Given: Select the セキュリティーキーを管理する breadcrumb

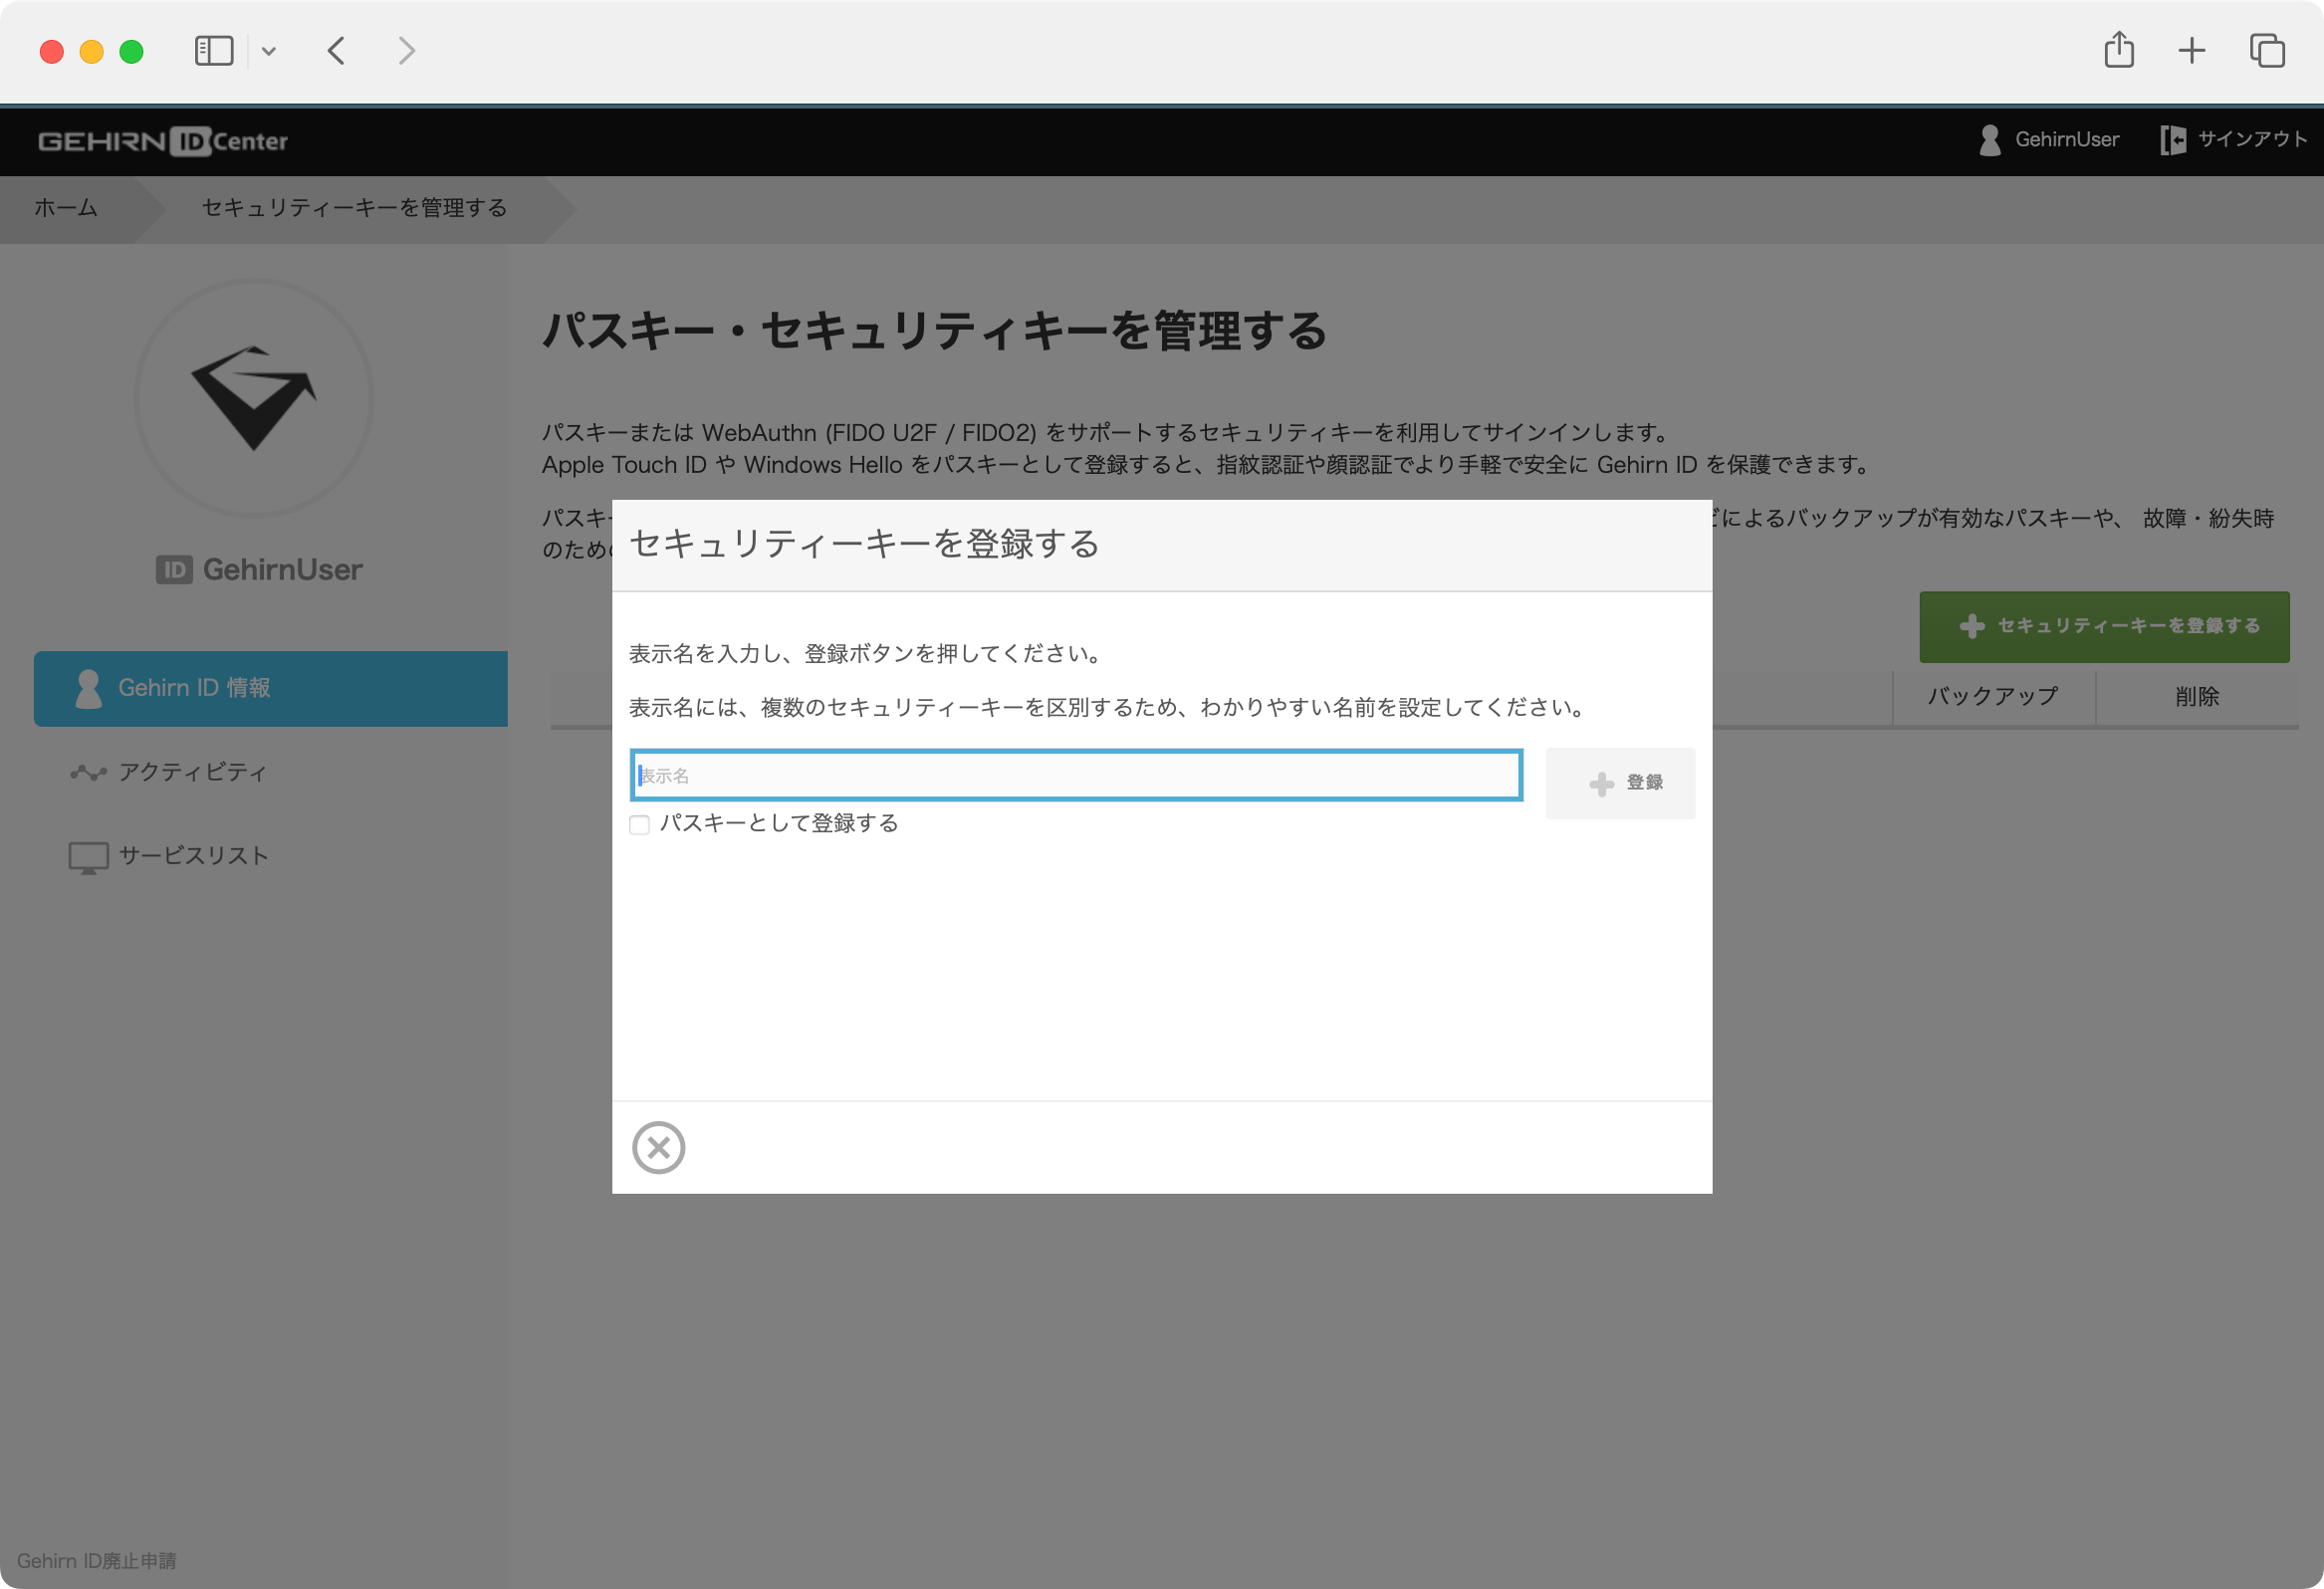Looking at the screenshot, I should point(352,209).
